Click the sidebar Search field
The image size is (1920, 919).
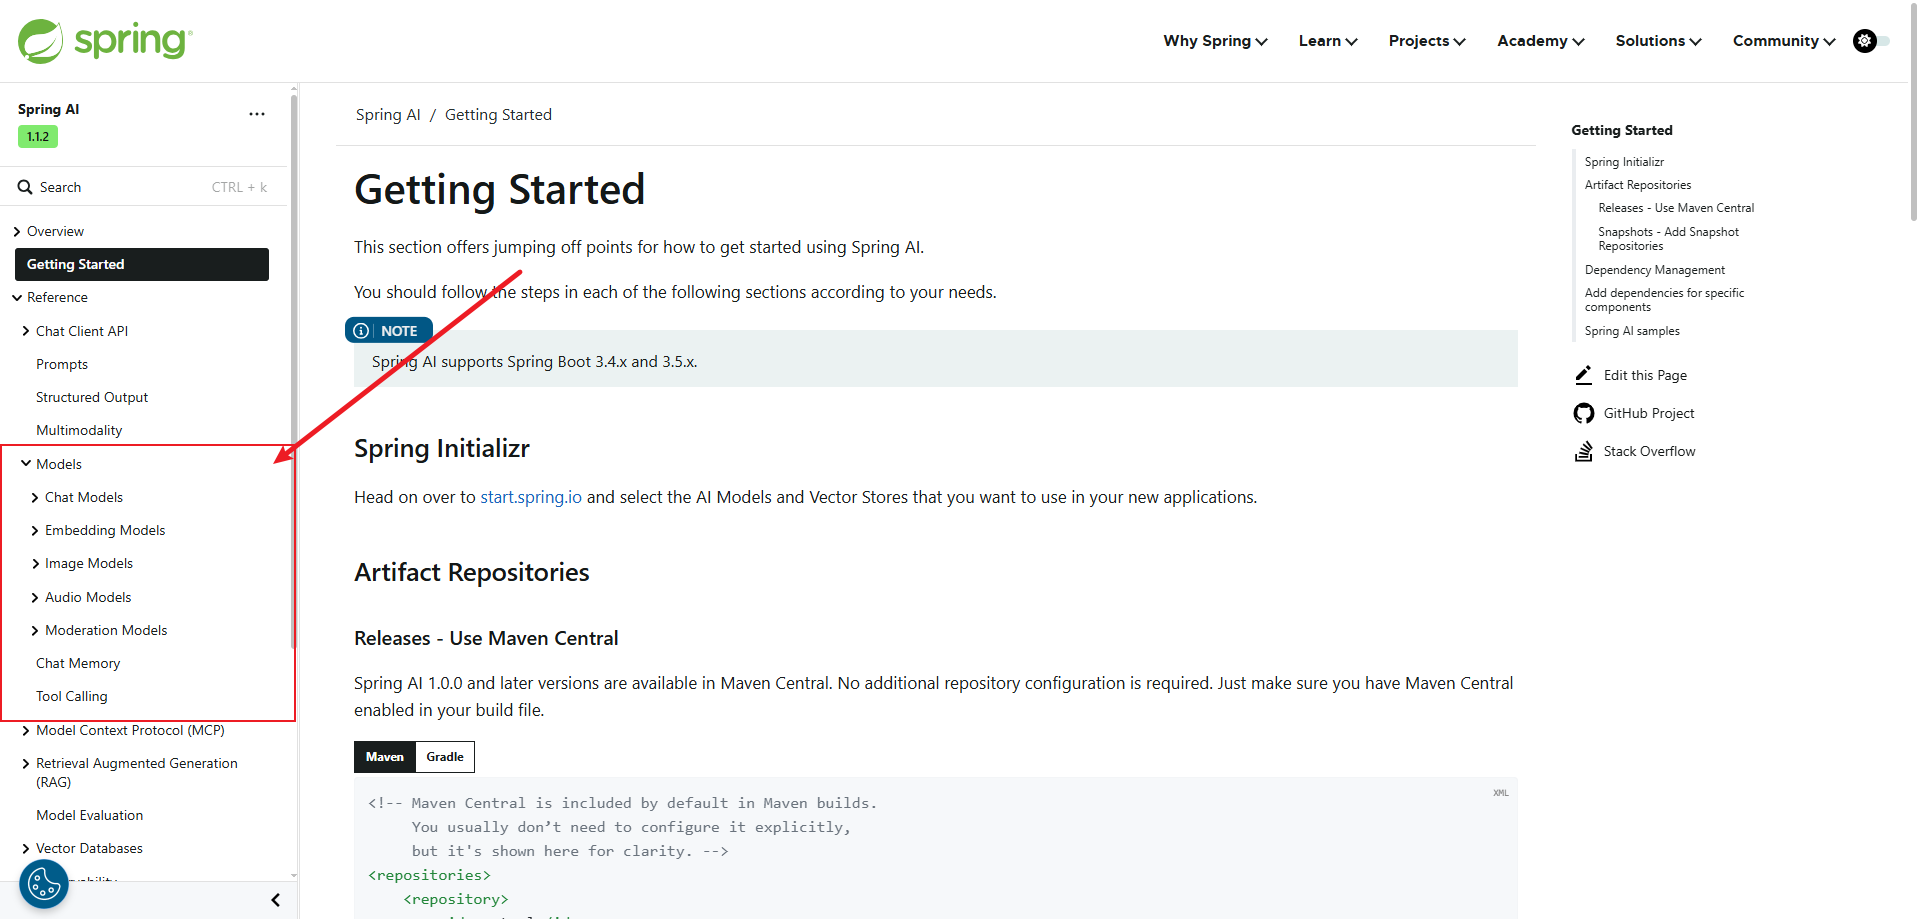click(x=142, y=187)
